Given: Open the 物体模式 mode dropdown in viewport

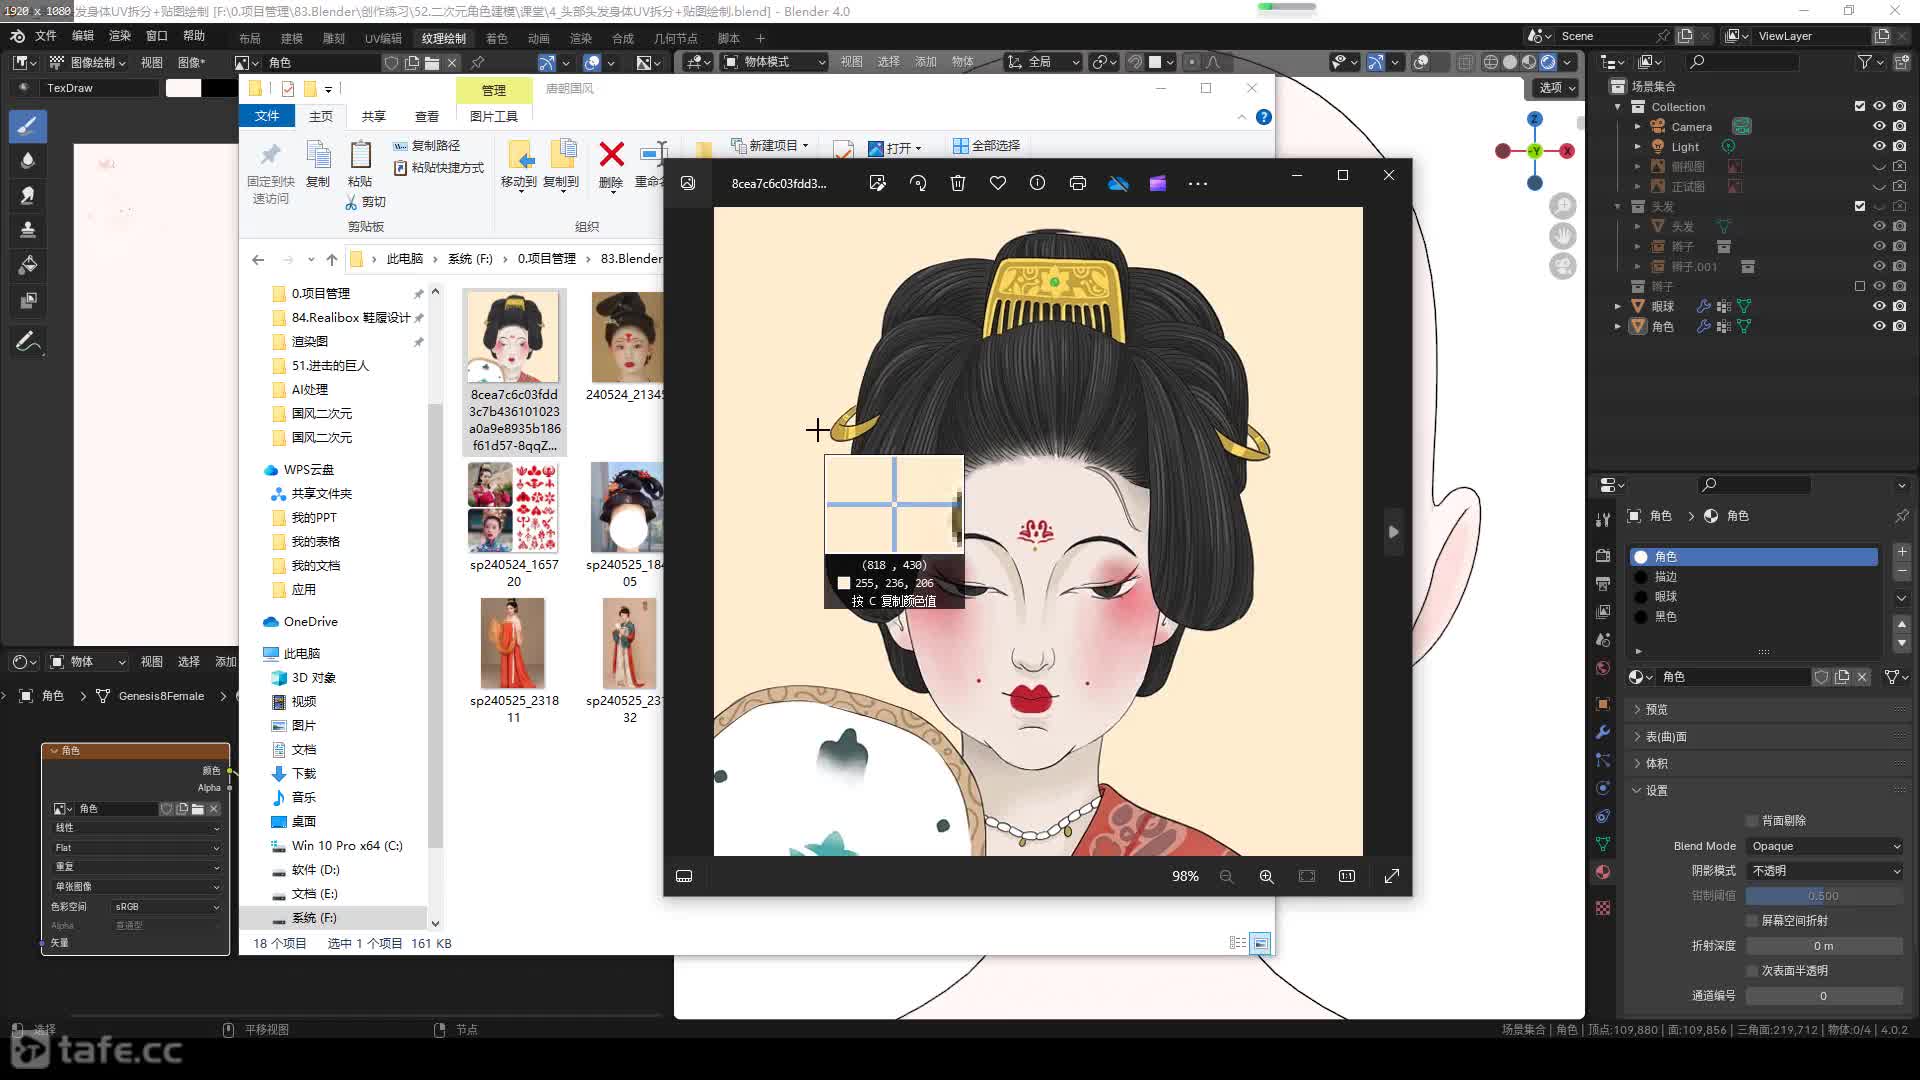Looking at the screenshot, I should pos(775,62).
